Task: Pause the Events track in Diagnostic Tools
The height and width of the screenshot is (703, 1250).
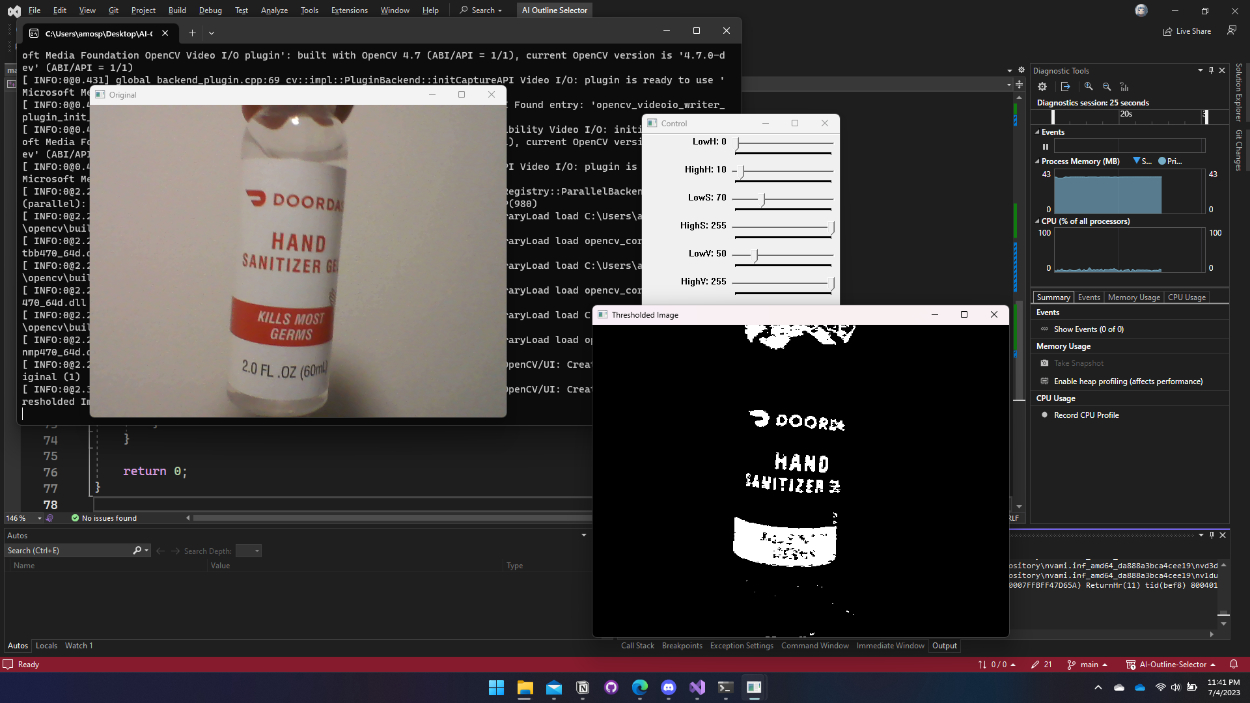Action: point(1046,146)
